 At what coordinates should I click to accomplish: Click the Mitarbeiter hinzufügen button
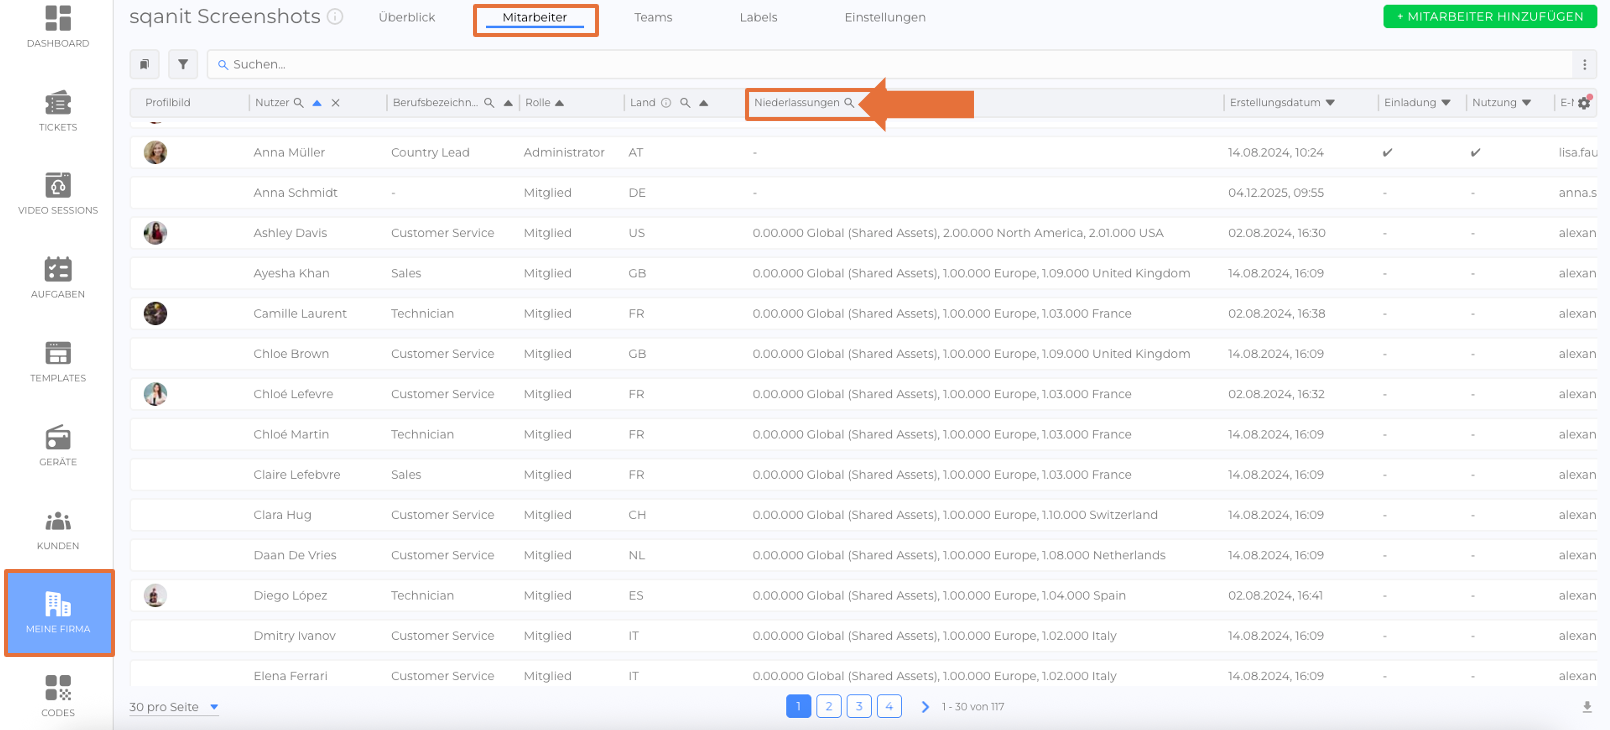pos(1489,17)
